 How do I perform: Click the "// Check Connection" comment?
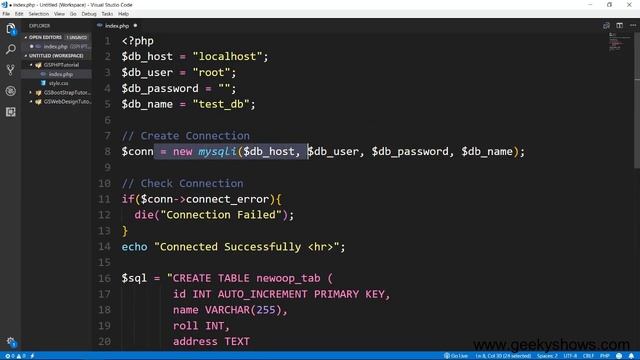[182, 183]
